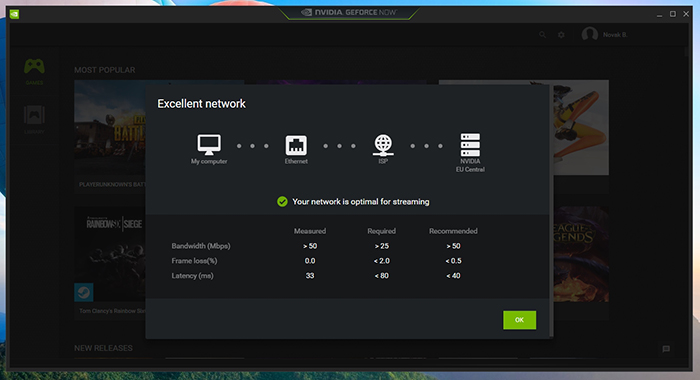Click the 'Your network is optimal for streaming' message

coord(361,202)
